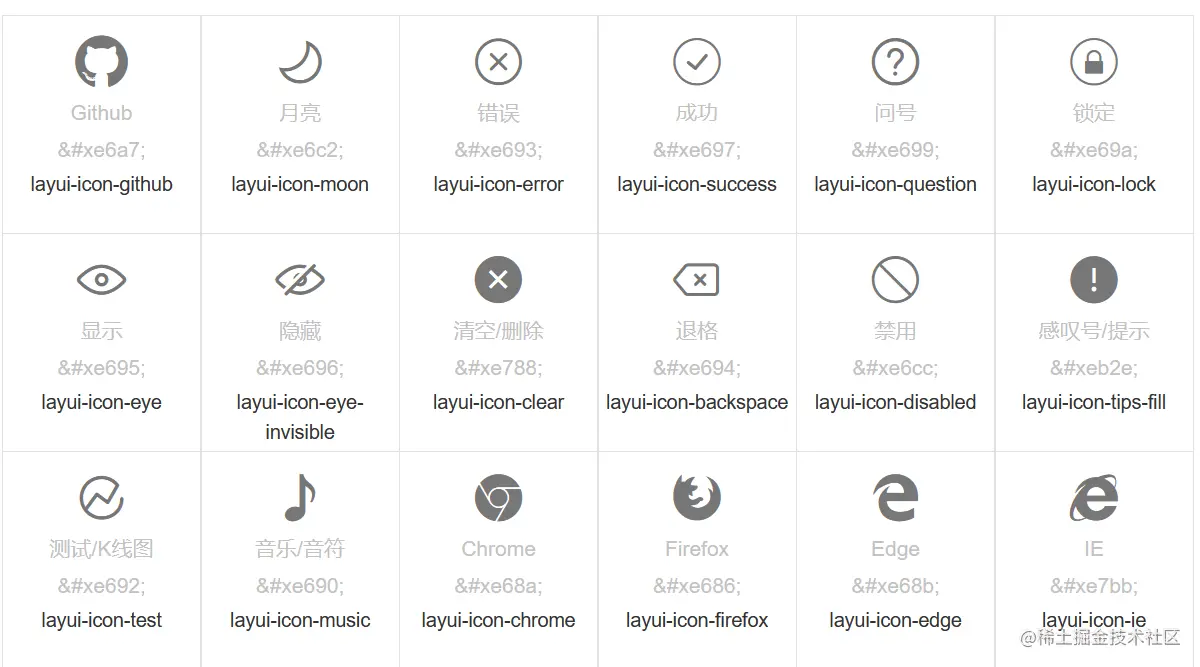1200x667 pixels.
Task: Click the Edge browser icon
Action: click(895, 498)
